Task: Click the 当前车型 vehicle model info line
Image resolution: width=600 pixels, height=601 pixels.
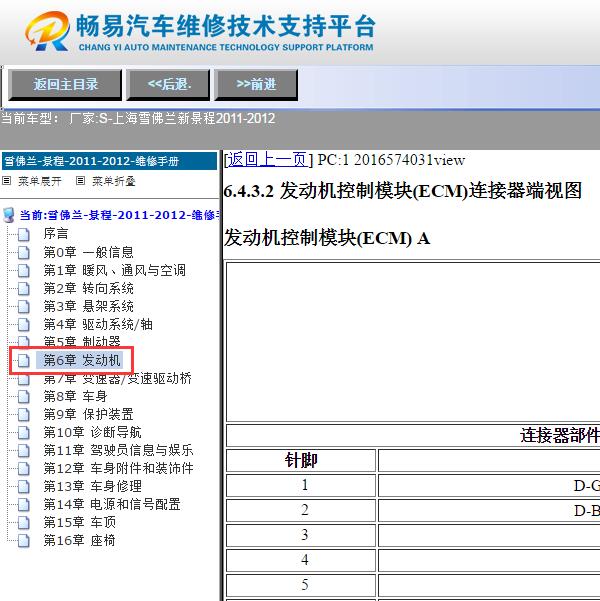Action: [138, 118]
